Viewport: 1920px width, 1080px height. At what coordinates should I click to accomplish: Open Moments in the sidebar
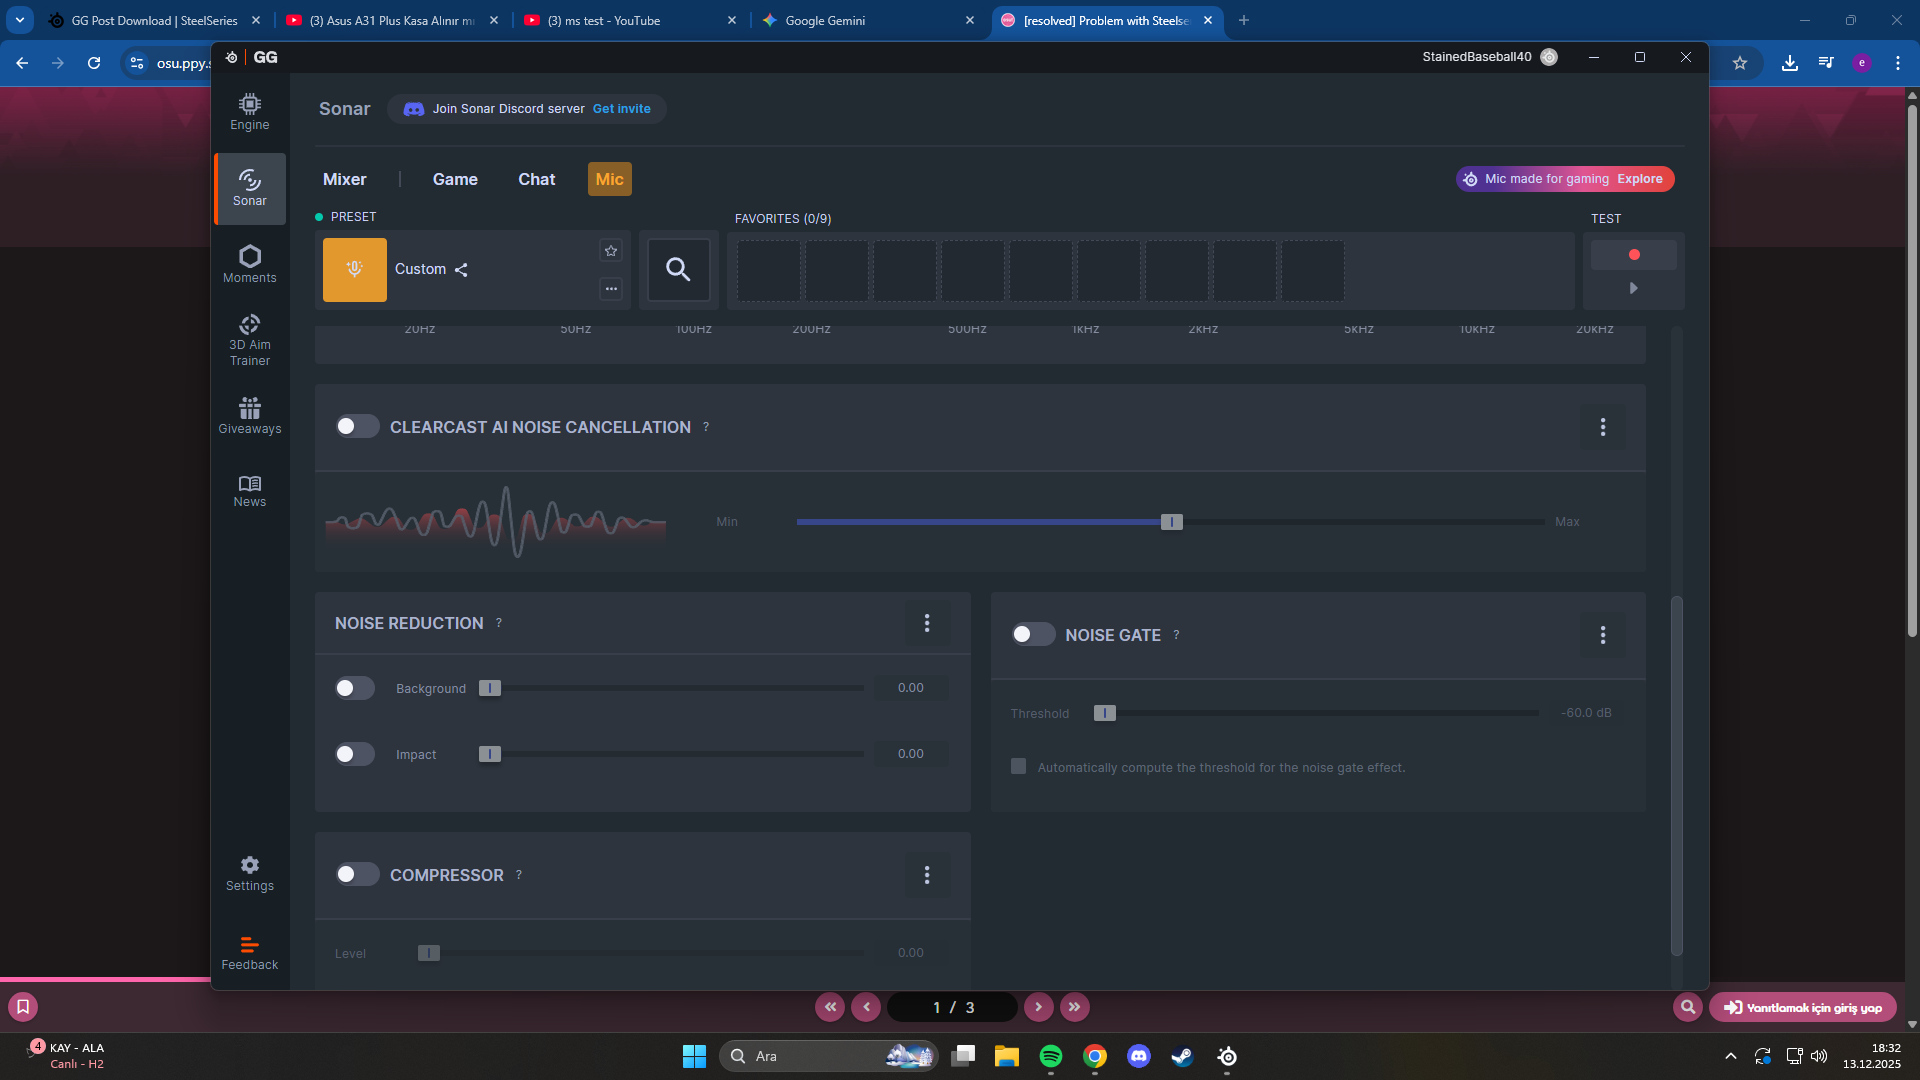point(250,264)
